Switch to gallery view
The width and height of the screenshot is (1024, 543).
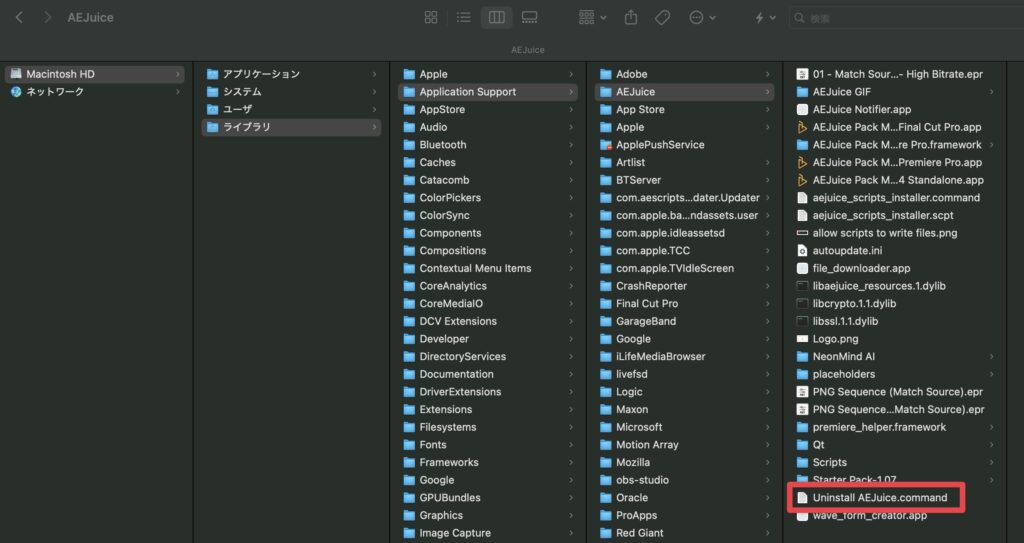pos(530,18)
